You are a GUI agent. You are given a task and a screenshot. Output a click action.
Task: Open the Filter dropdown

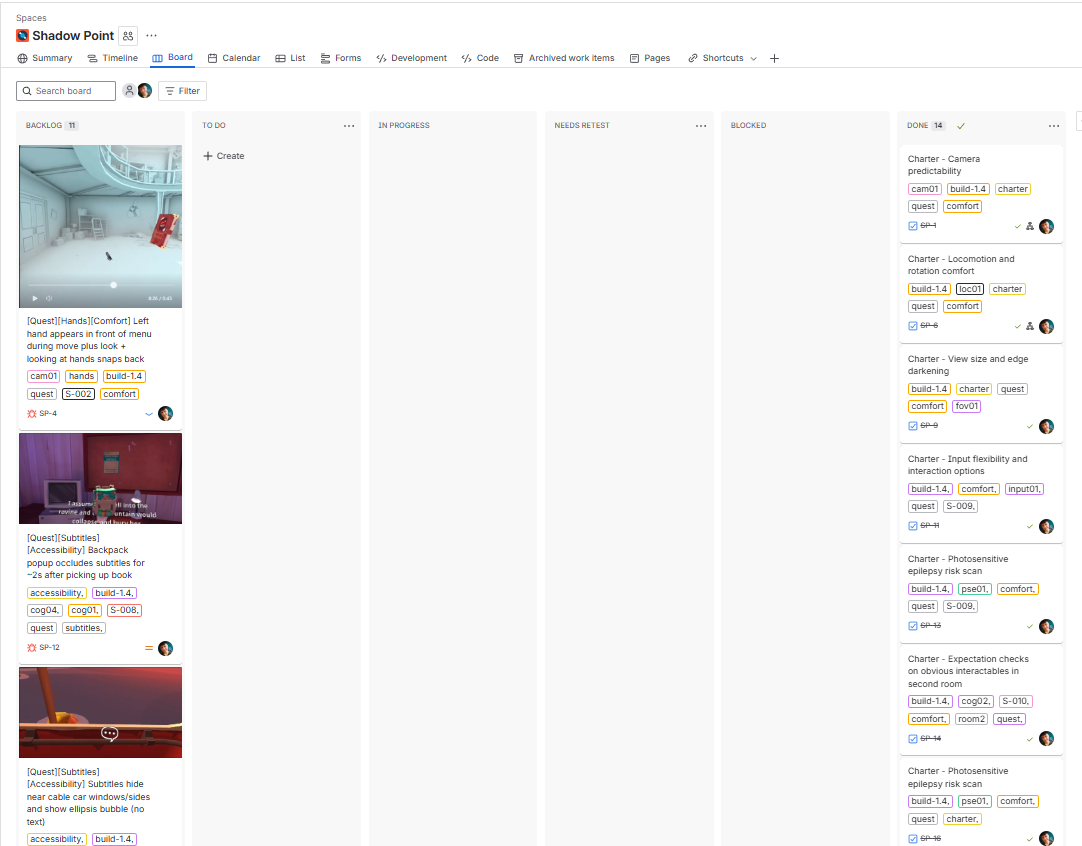point(182,91)
